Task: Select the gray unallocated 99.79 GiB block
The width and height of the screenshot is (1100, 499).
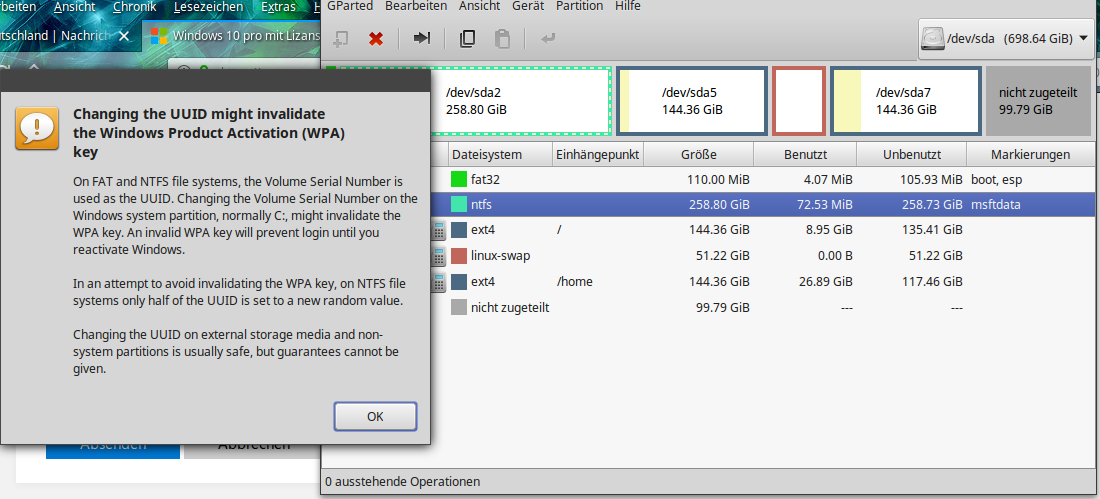Action: tap(1038, 101)
